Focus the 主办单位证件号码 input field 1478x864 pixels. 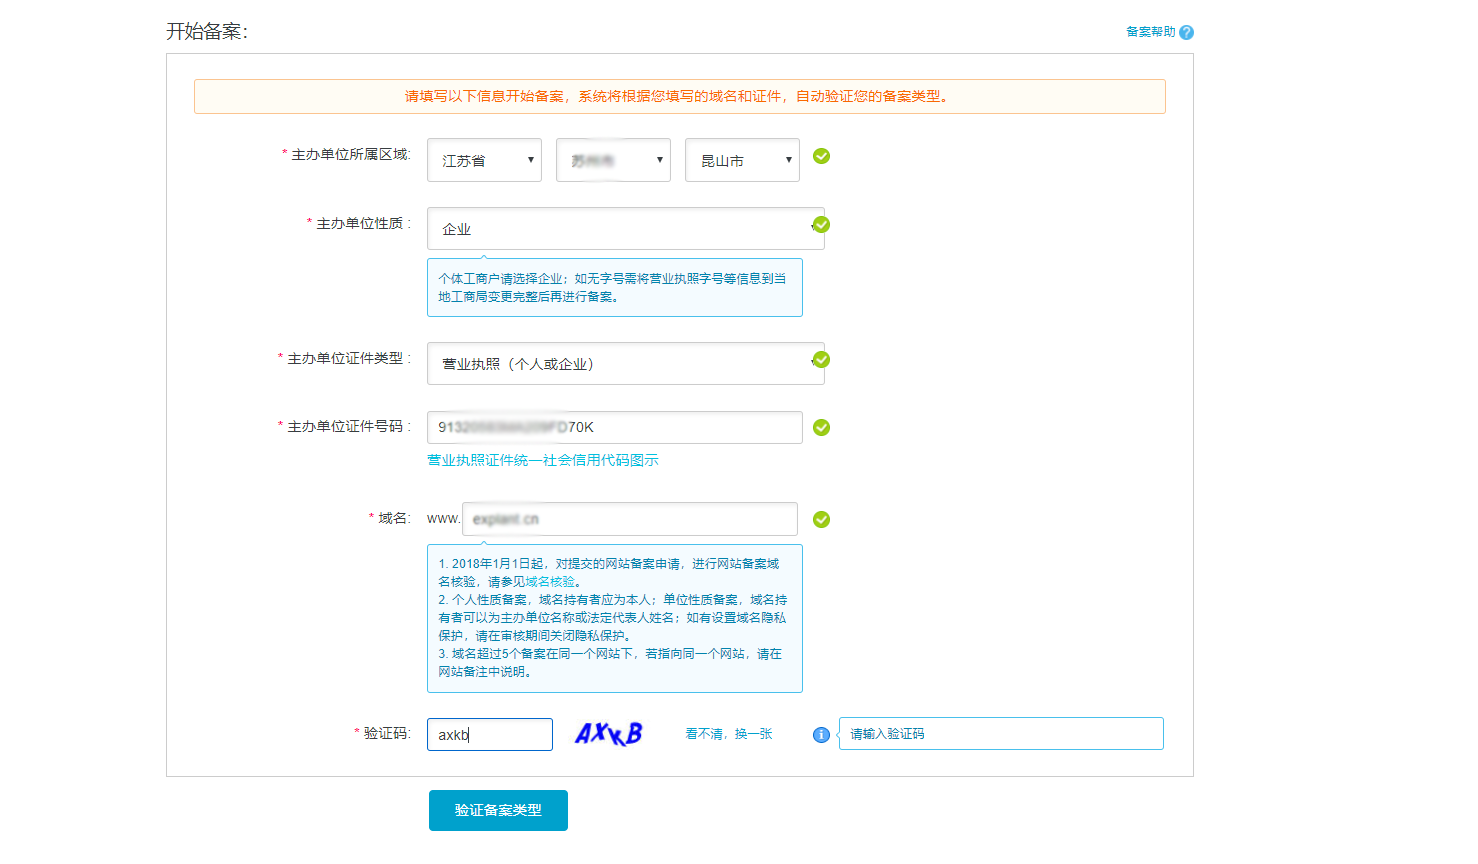(x=614, y=427)
